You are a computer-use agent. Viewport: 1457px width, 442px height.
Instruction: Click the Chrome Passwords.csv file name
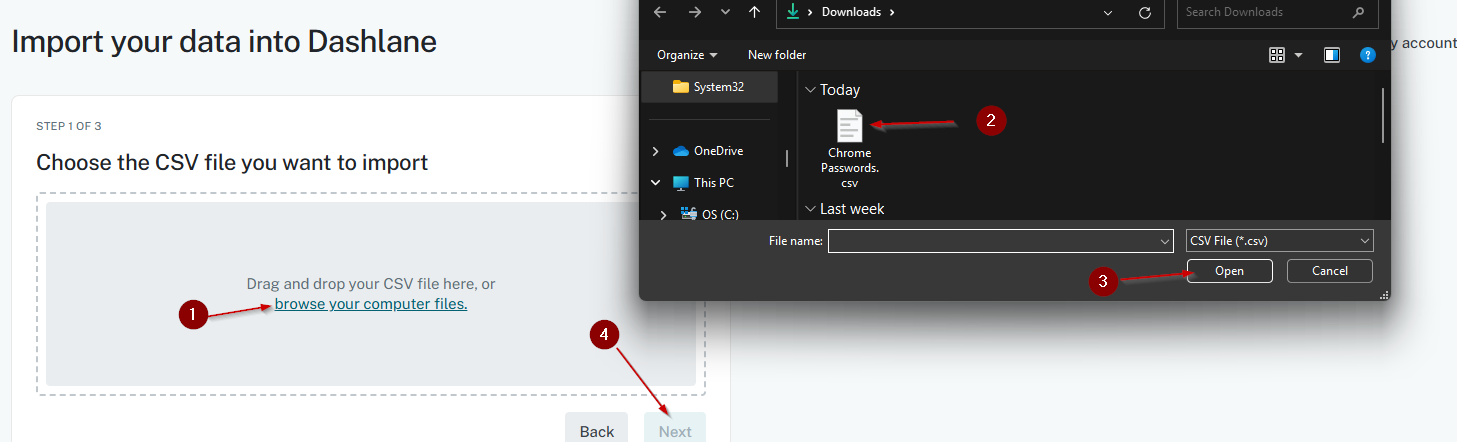coord(849,168)
